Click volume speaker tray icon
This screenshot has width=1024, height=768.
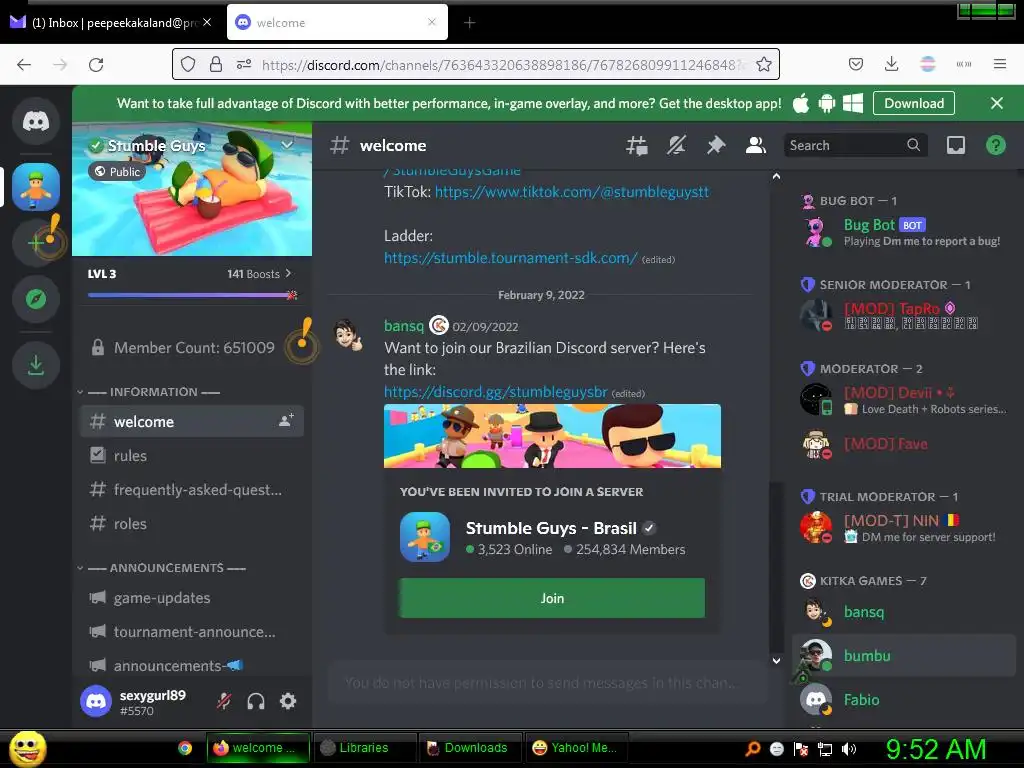(849, 749)
